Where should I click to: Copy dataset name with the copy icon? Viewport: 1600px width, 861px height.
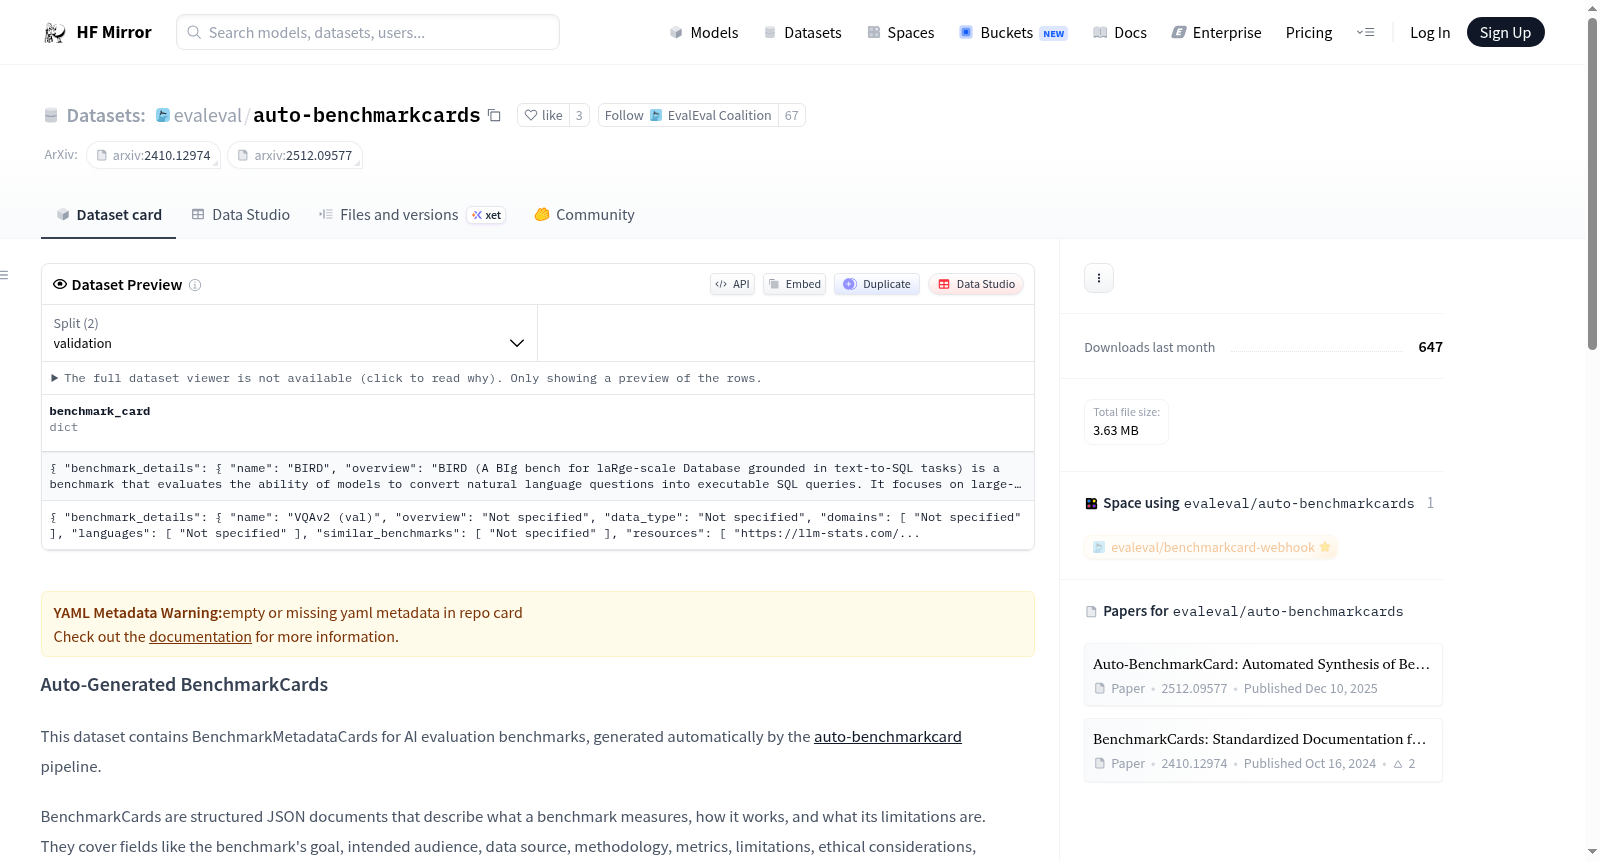point(494,115)
